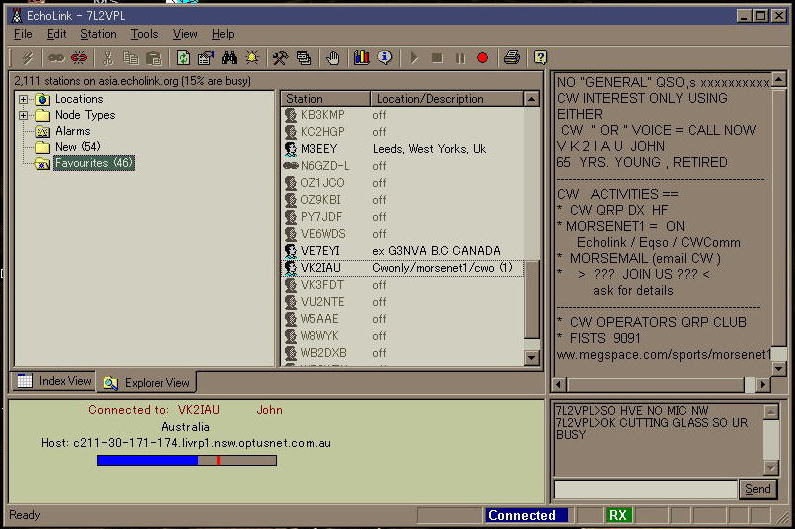Select the Alarms folder in tree
Image resolution: width=795 pixels, height=529 pixels.
point(73,131)
